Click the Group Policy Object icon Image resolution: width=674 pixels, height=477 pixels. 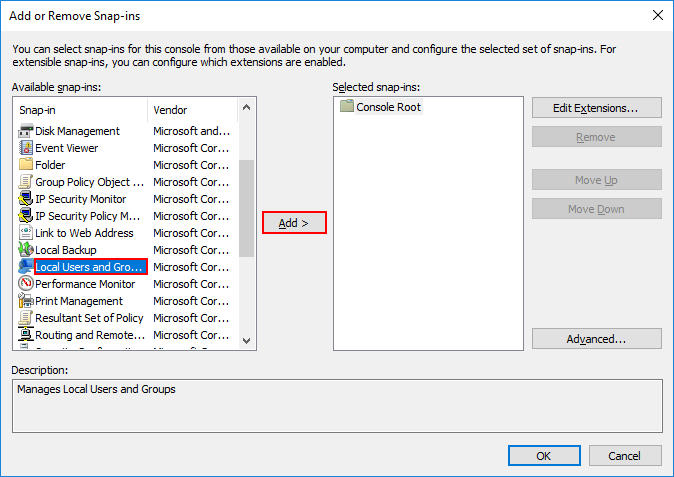(x=26, y=182)
